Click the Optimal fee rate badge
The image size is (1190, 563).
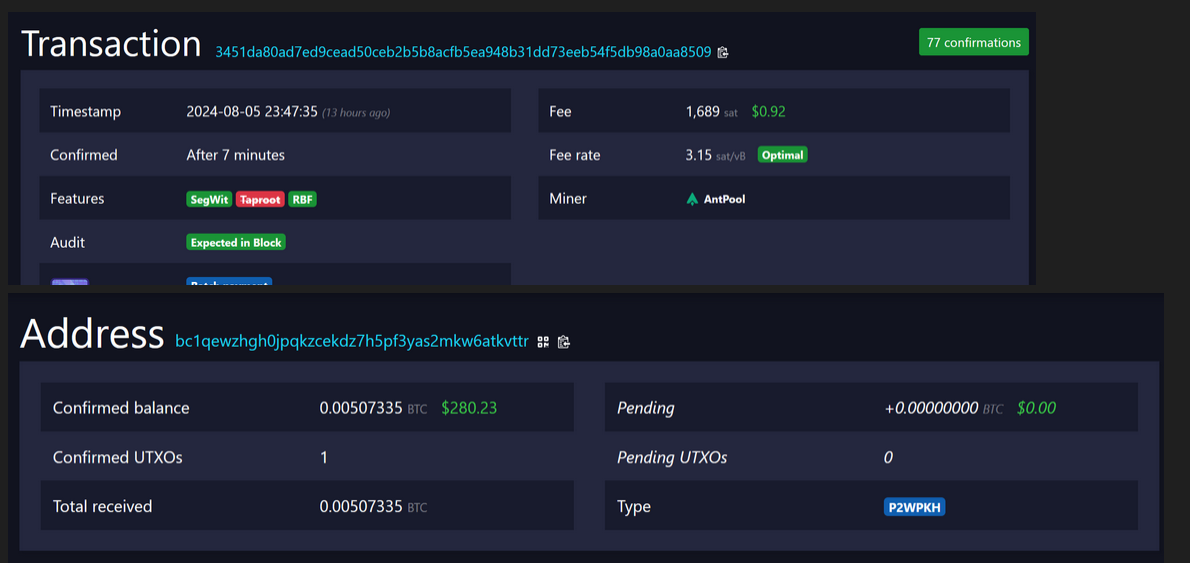click(782, 155)
